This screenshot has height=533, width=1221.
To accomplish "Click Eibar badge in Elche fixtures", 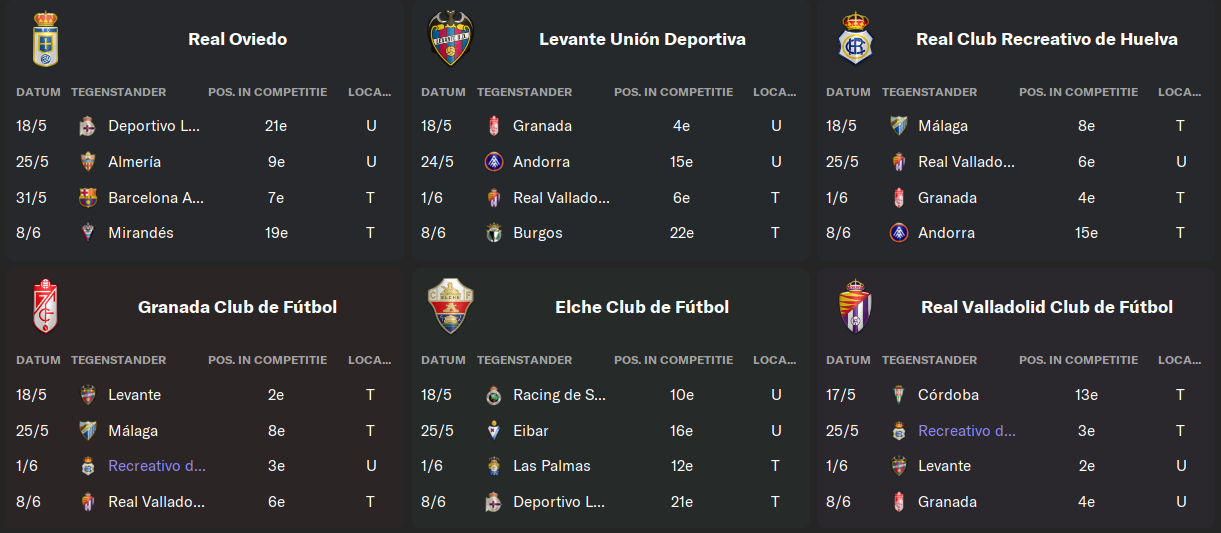I will (x=493, y=431).
